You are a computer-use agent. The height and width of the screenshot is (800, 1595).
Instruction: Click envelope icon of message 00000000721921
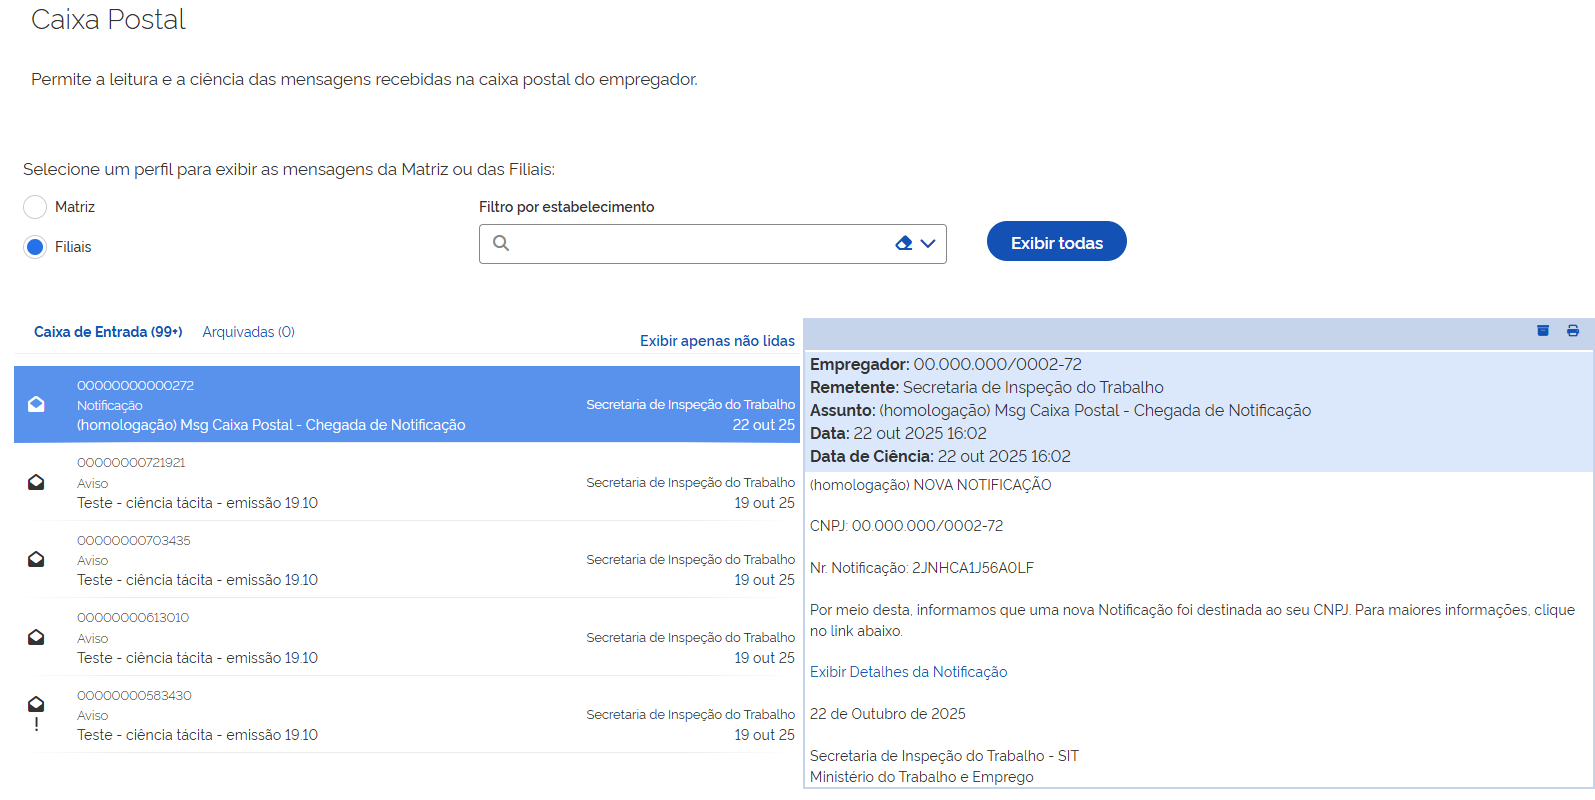click(x=36, y=482)
